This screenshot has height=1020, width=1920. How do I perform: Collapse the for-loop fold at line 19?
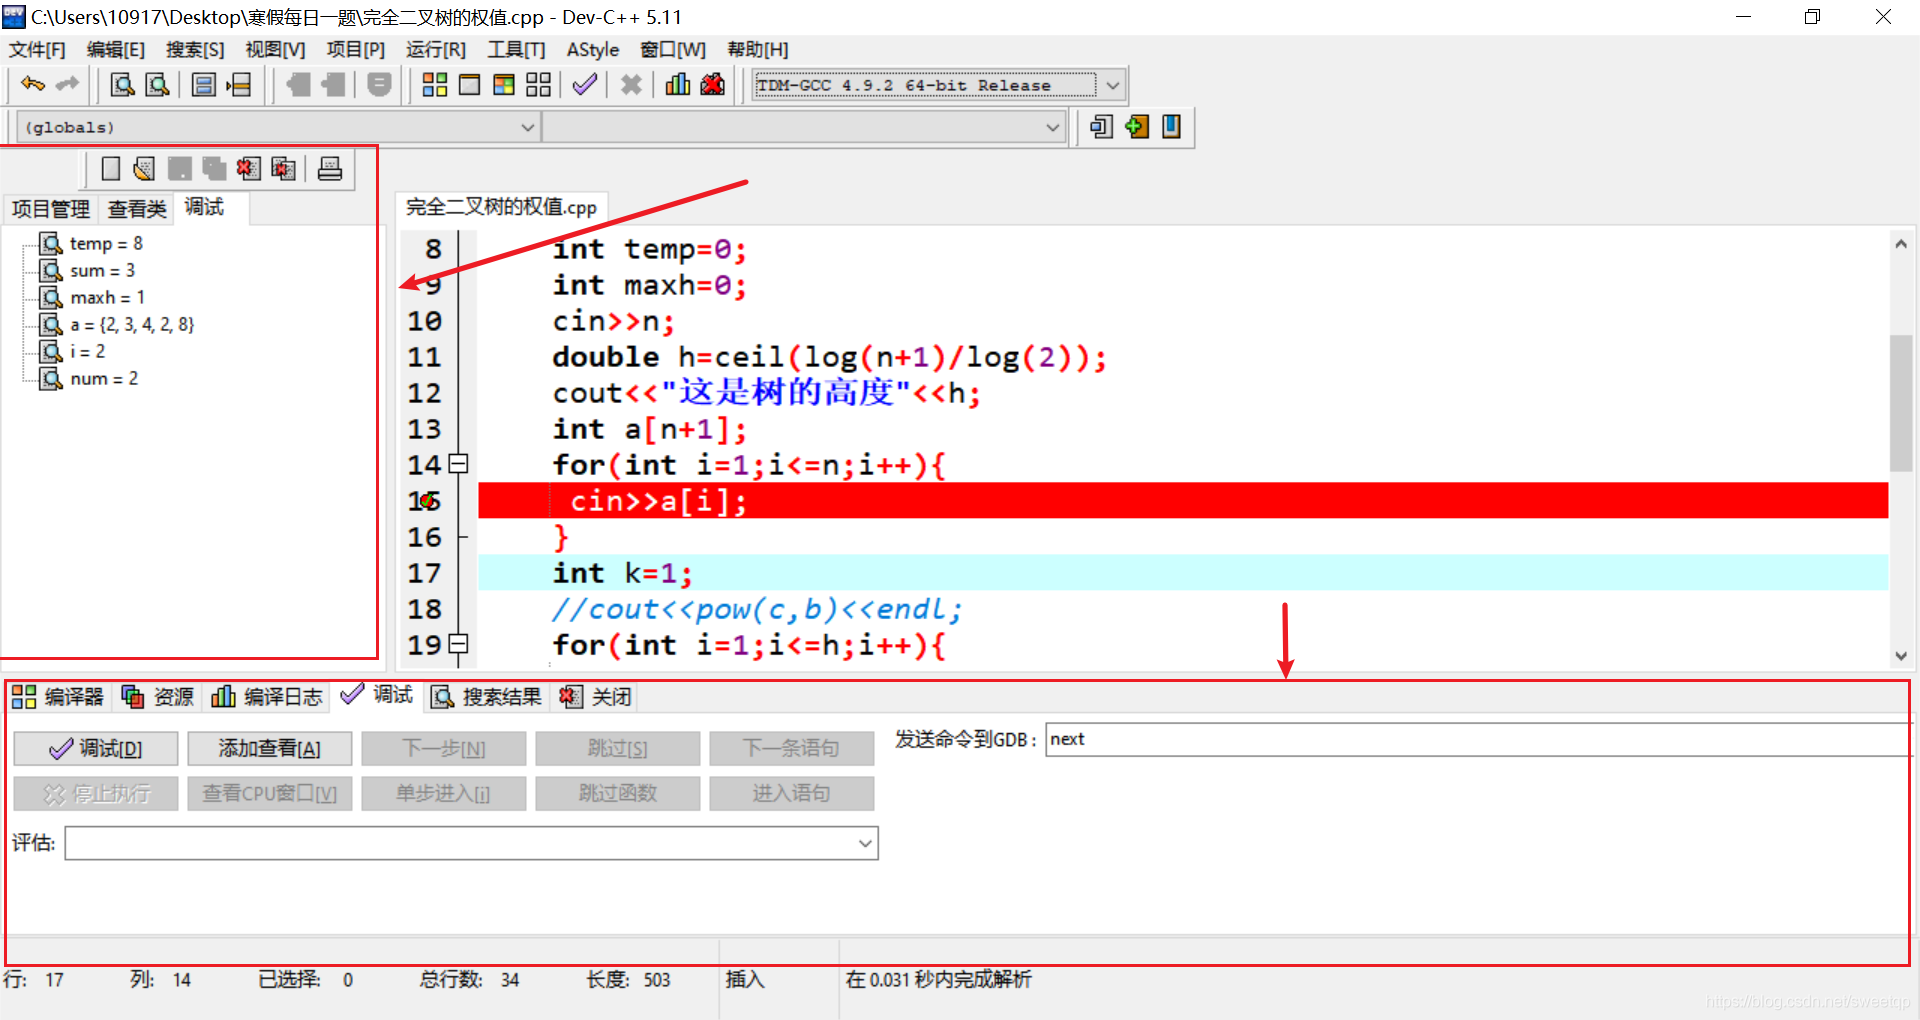click(458, 644)
